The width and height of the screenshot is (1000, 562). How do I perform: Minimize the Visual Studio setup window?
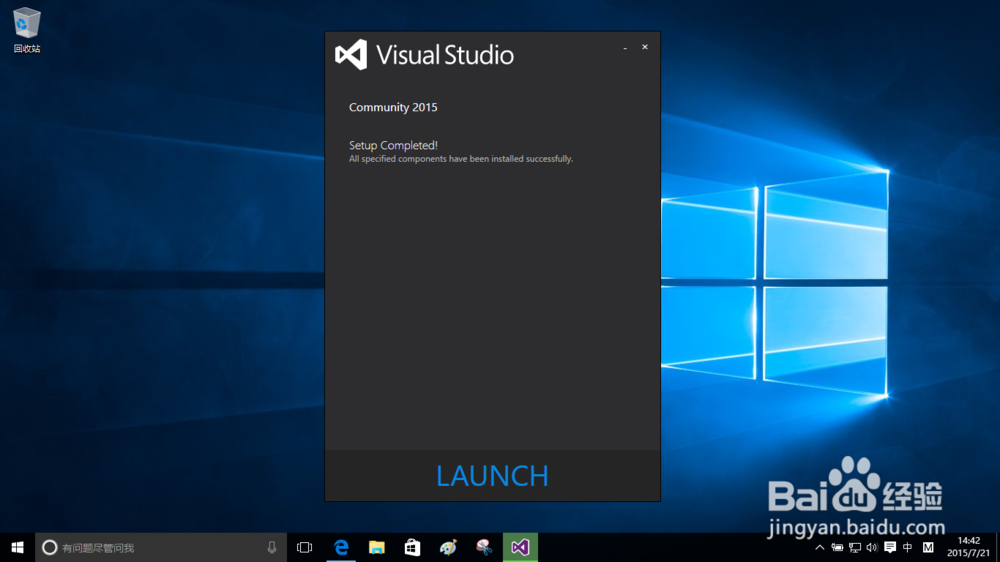pyautogui.click(x=625, y=48)
